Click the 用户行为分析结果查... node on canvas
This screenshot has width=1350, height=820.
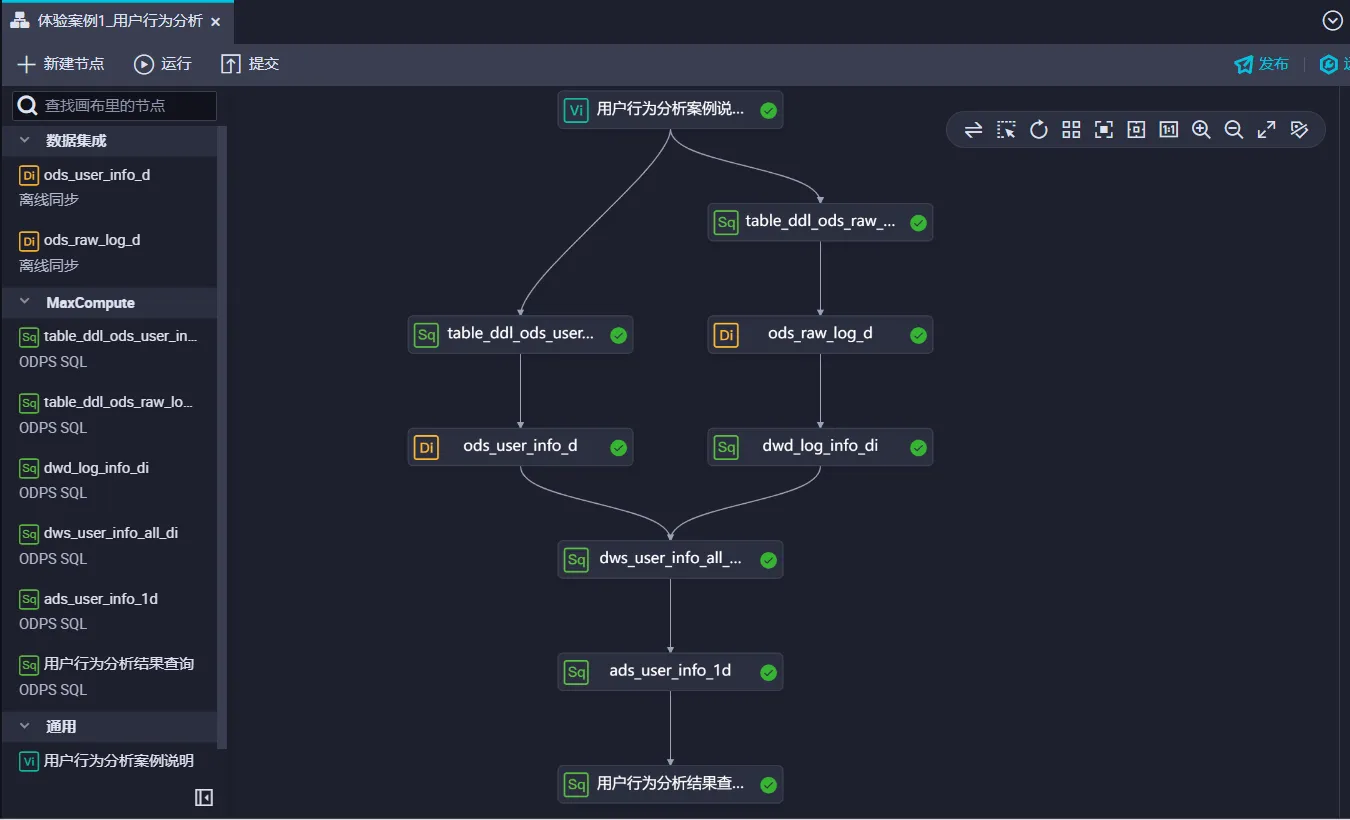670,784
